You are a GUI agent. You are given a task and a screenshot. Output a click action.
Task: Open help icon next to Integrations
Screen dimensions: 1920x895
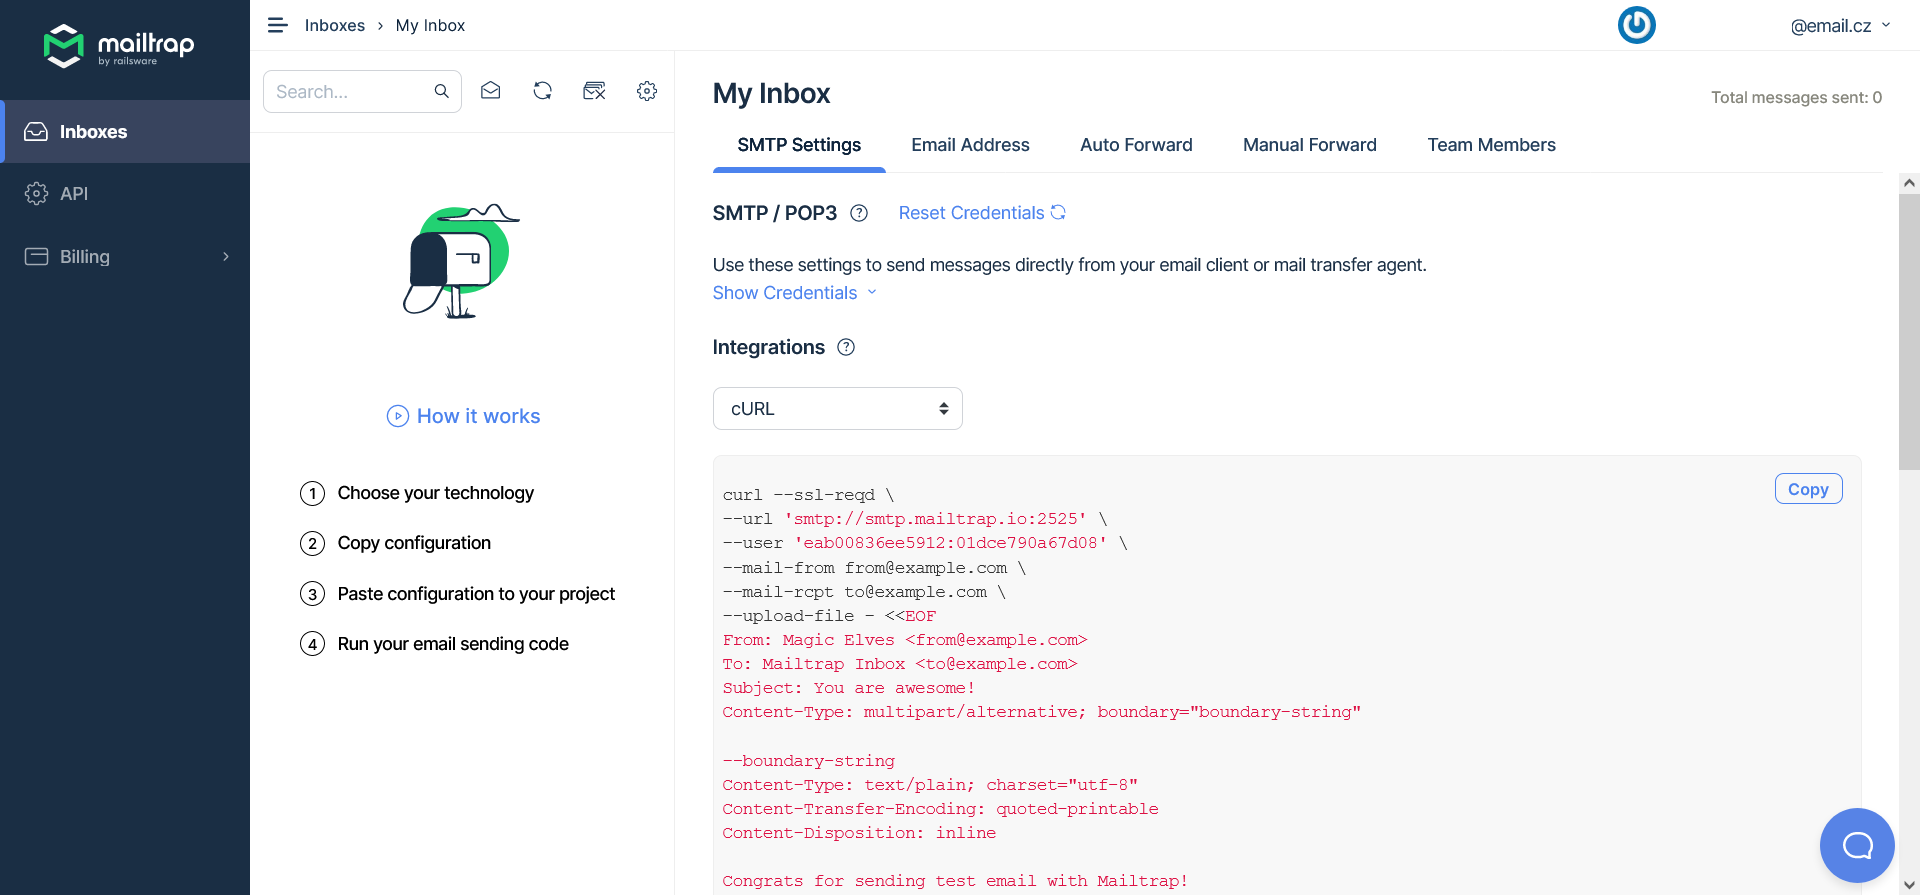846,347
